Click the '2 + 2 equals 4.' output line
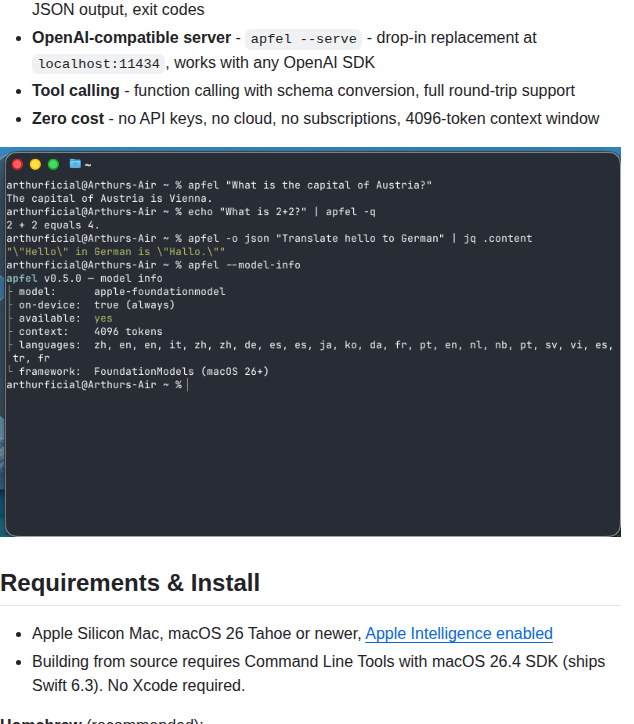The width and height of the screenshot is (634, 724). 53,225
